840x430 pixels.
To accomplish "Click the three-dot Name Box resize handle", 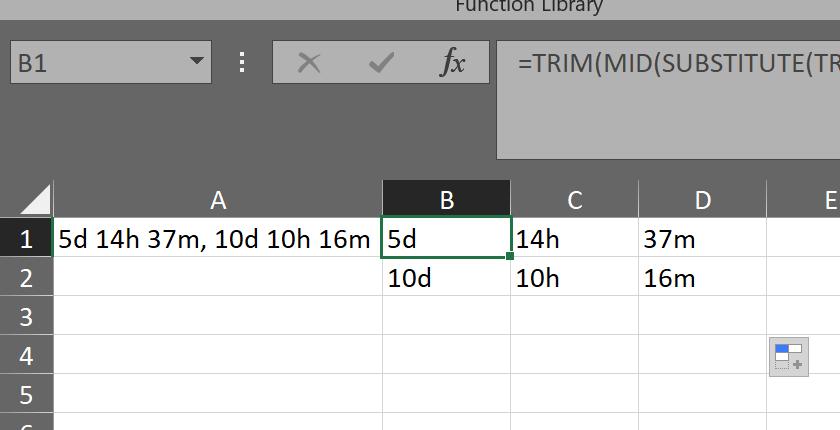I will pos(241,63).
